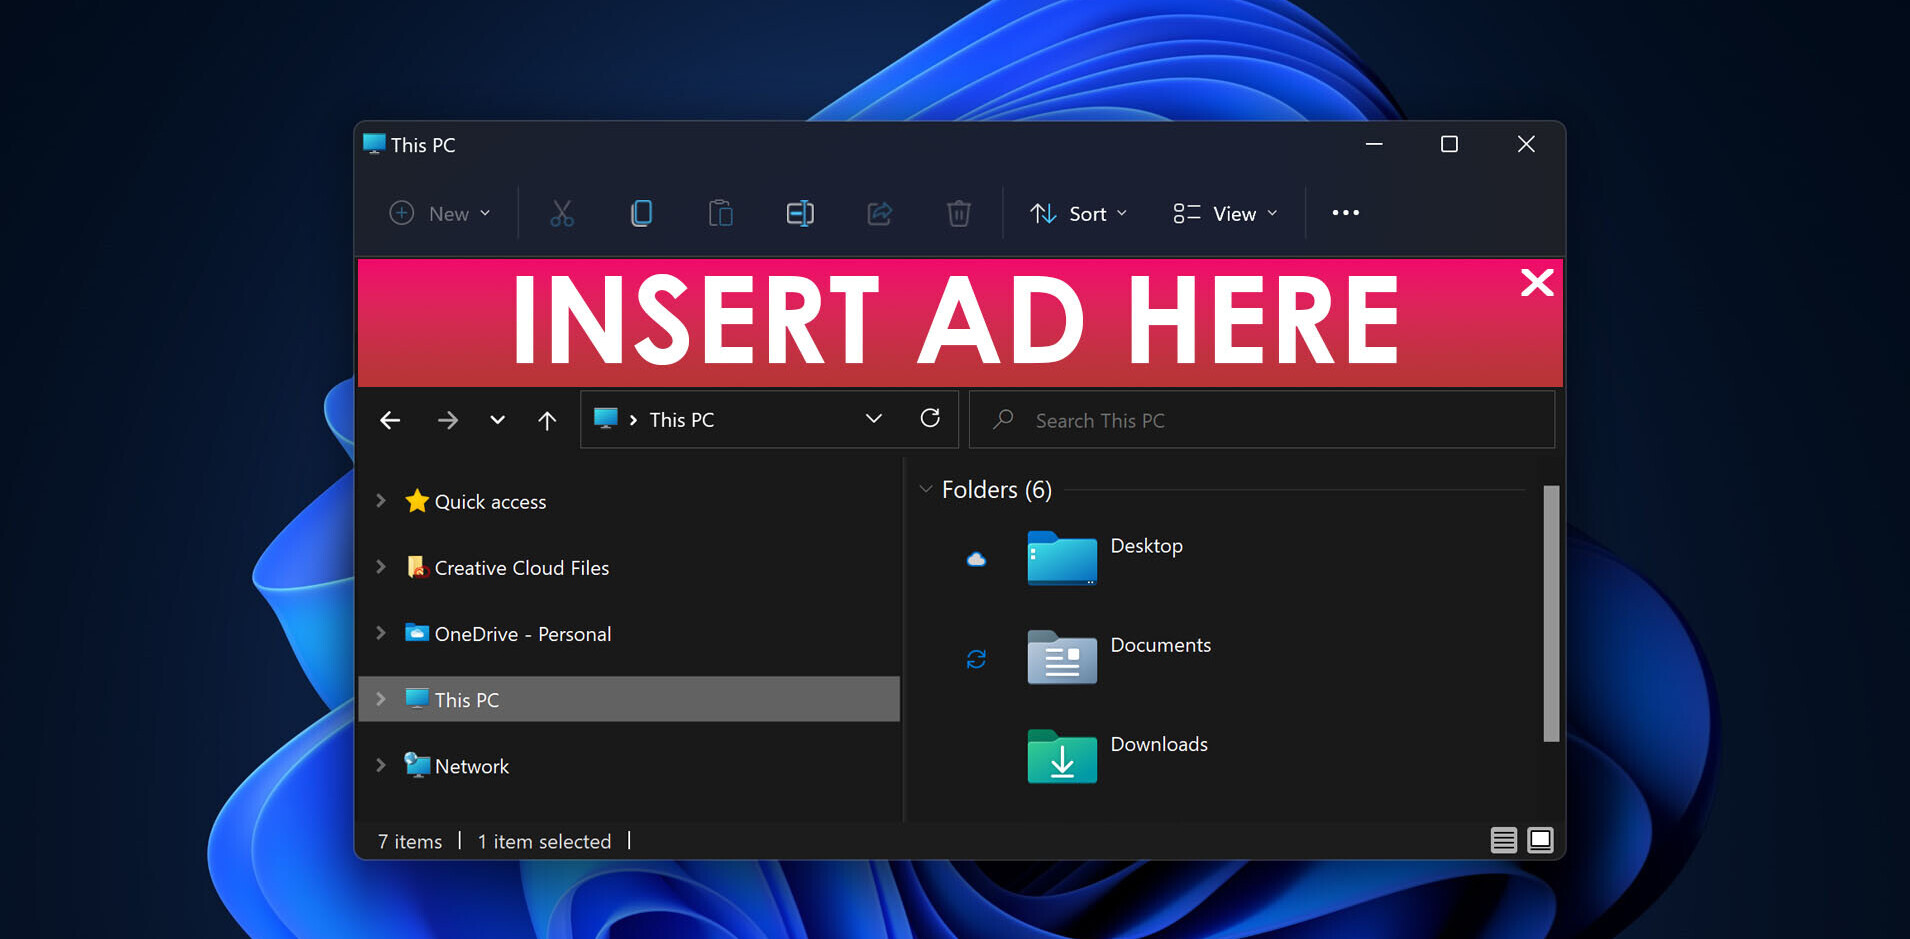
Task: Go up one folder level
Action: click(x=547, y=421)
